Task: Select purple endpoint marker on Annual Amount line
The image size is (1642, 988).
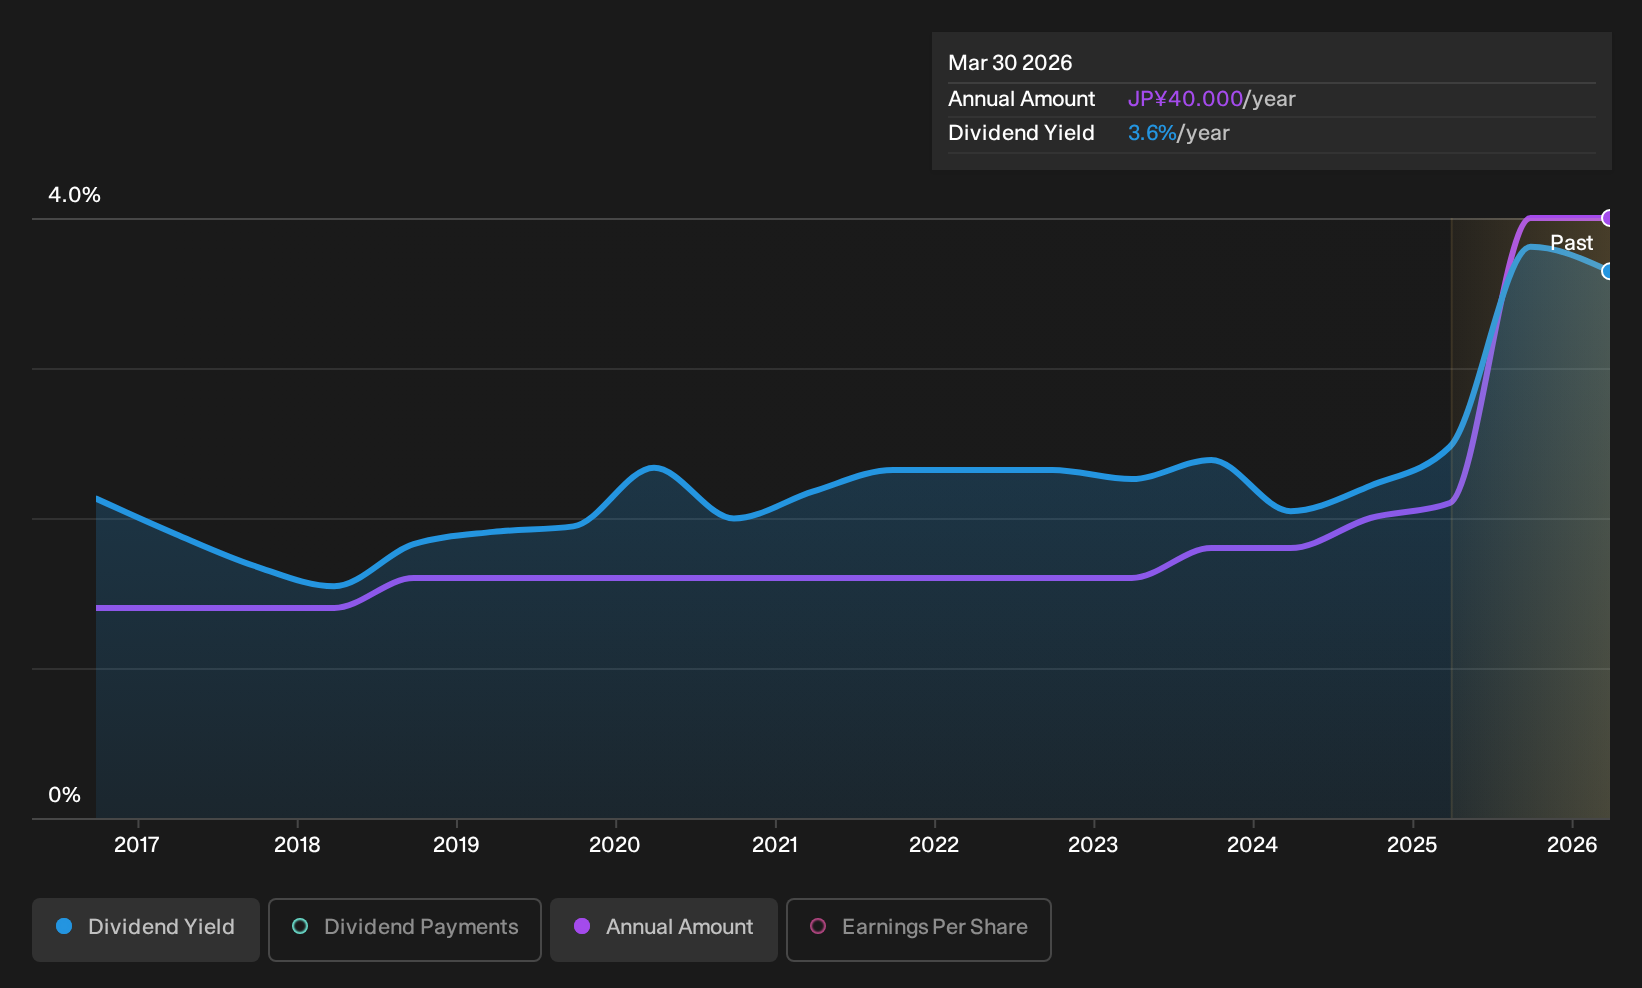Action: [1607, 218]
